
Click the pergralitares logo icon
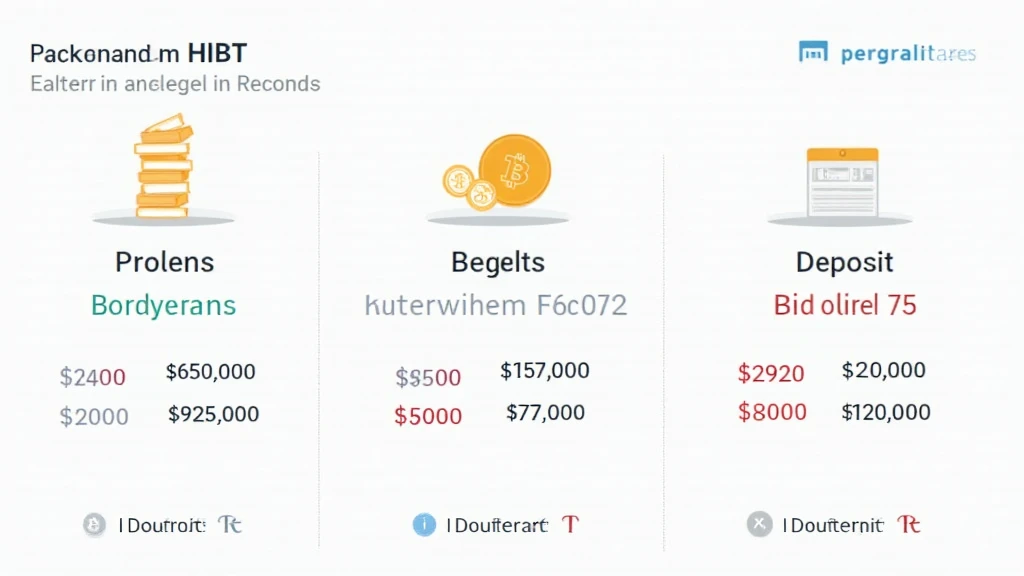pyautogui.click(x=813, y=53)
